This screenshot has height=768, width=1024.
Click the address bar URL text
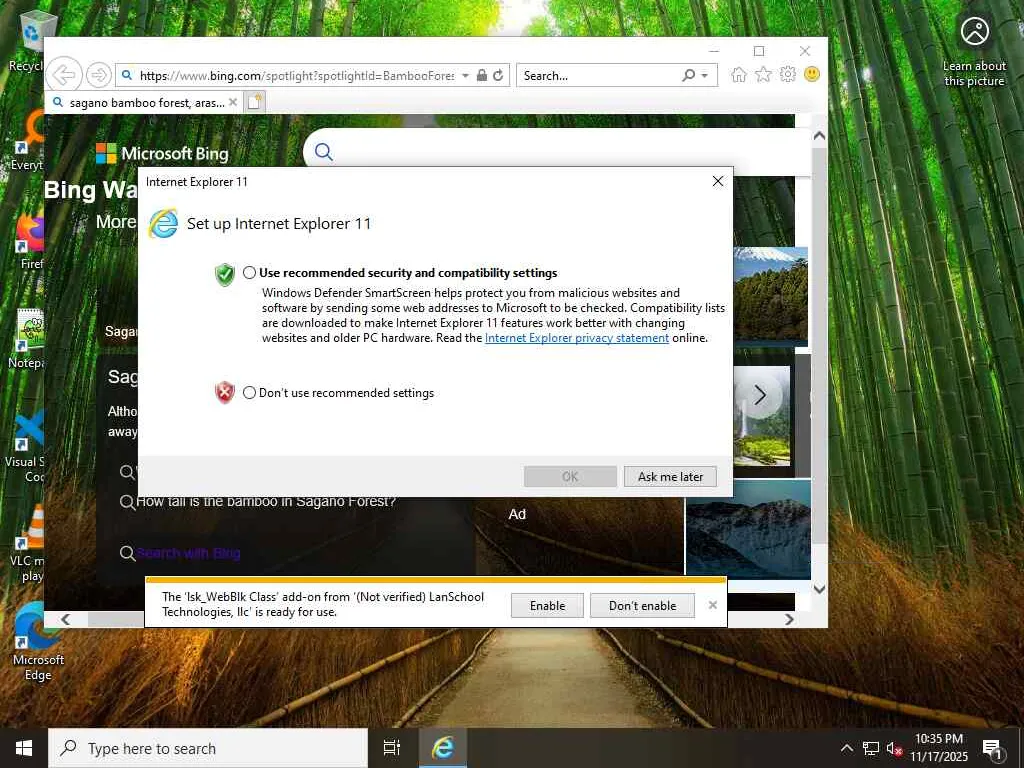[x=297, y=76]
